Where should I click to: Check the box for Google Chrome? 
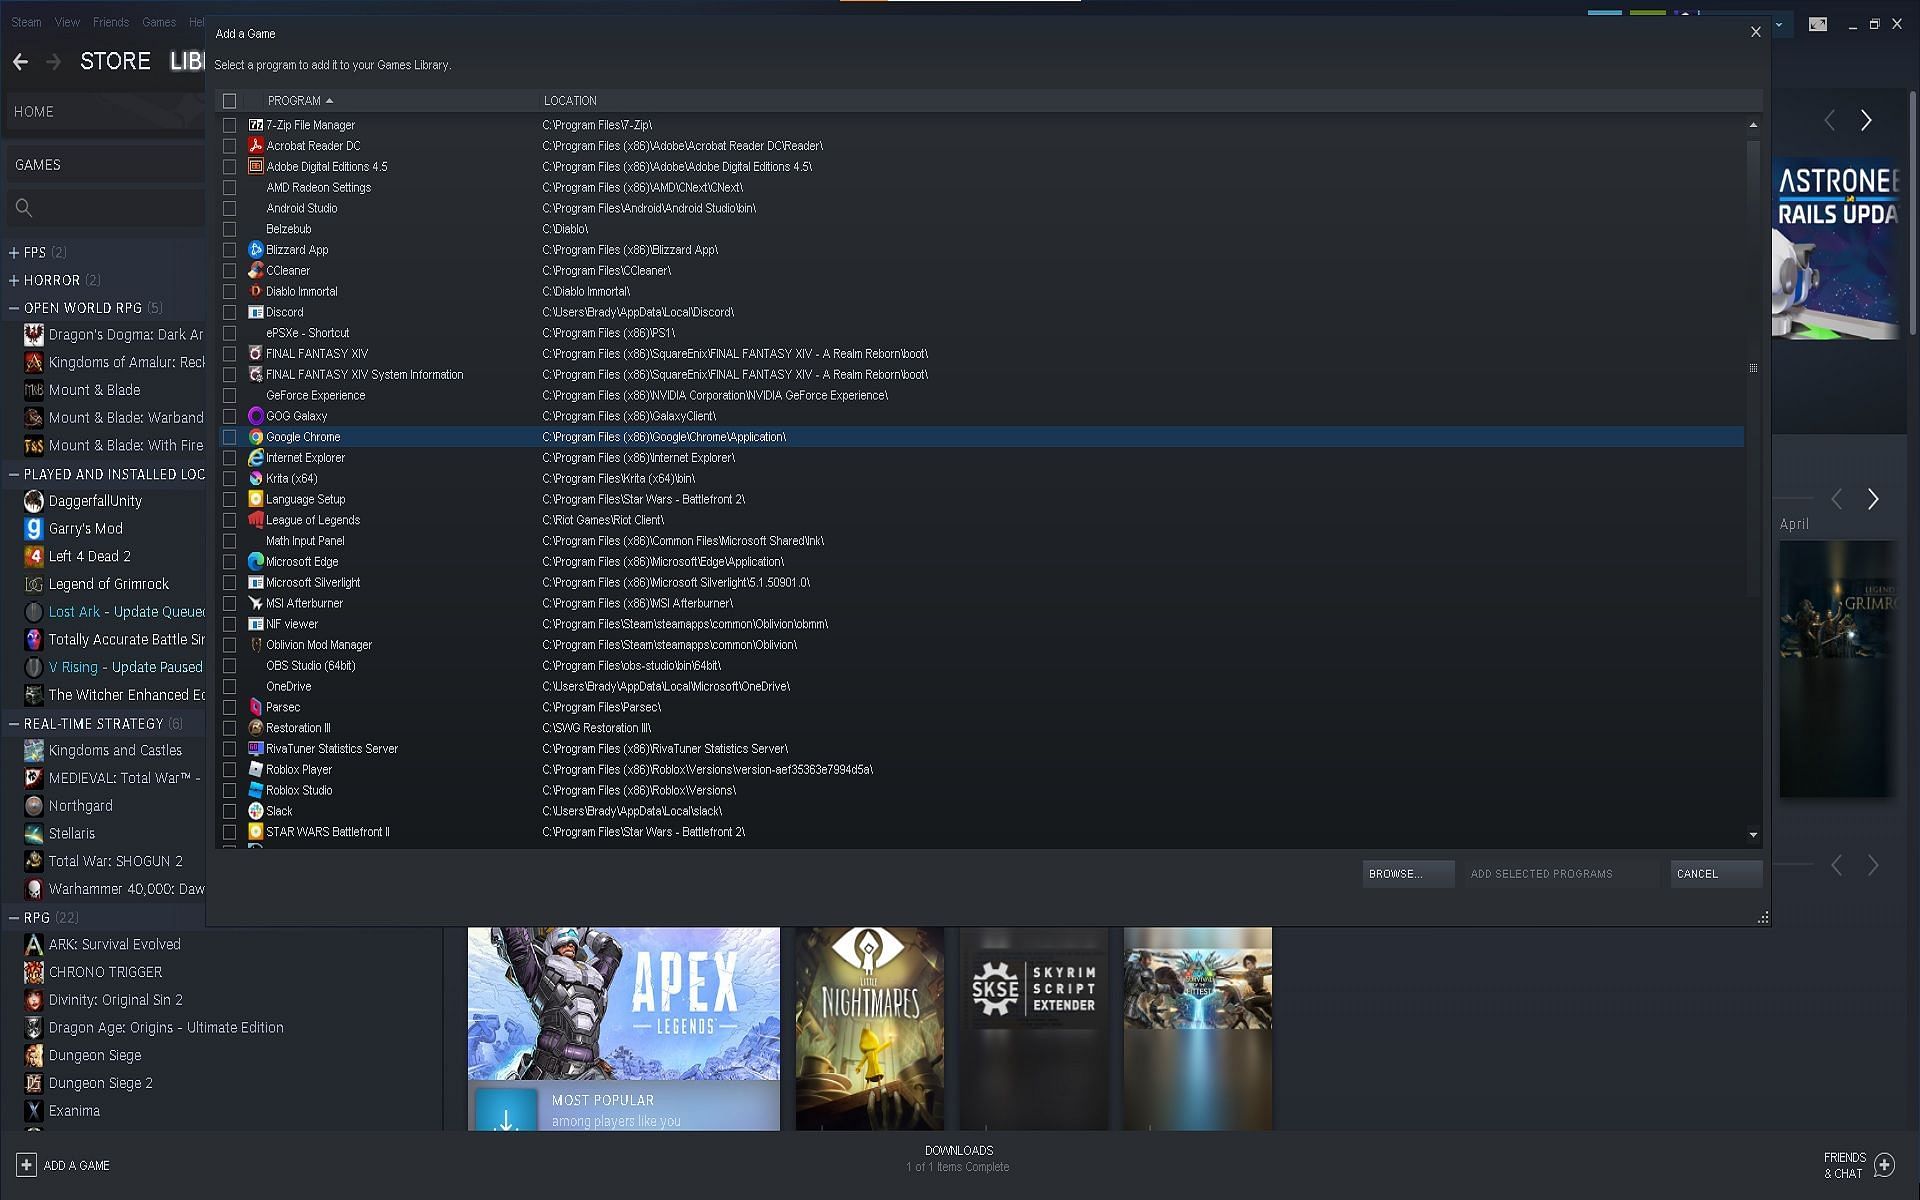(229, 437)
